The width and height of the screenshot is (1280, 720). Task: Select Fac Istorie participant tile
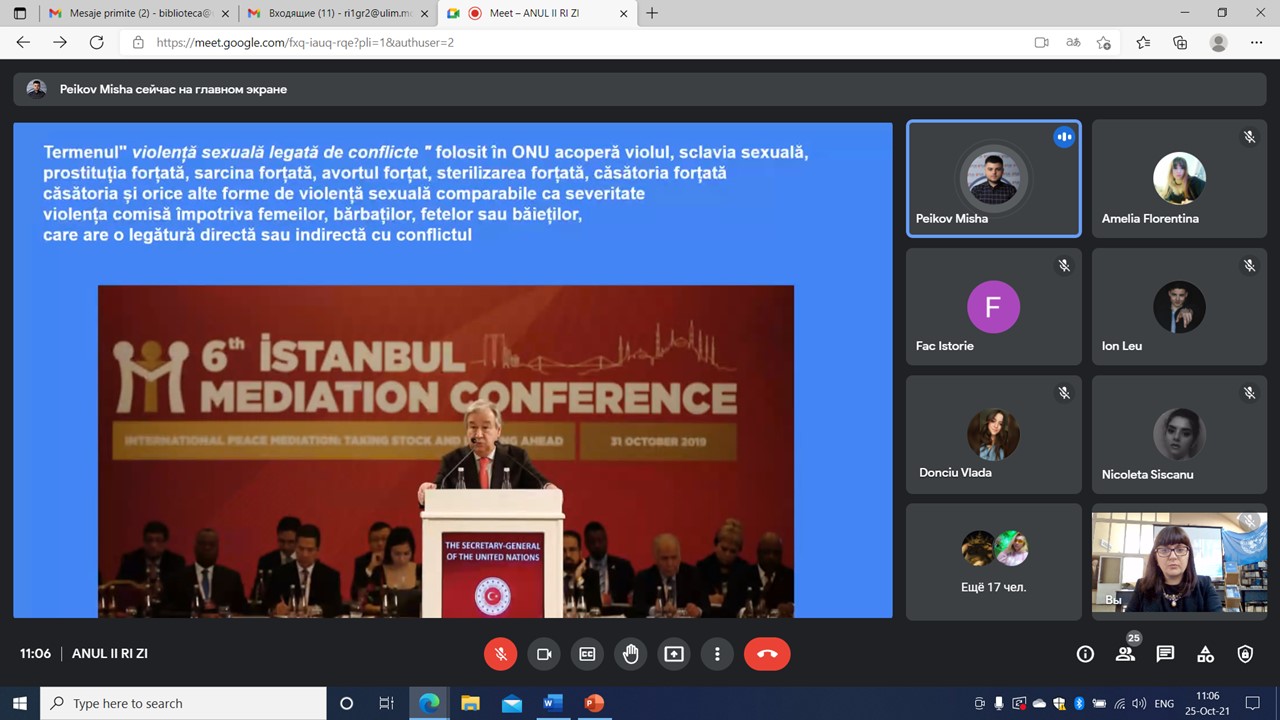click(994, 306)
